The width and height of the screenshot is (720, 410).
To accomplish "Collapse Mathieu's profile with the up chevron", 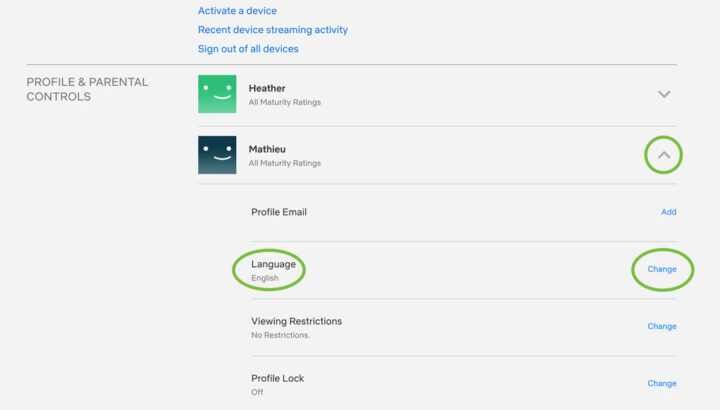I will tap(664, 155).
